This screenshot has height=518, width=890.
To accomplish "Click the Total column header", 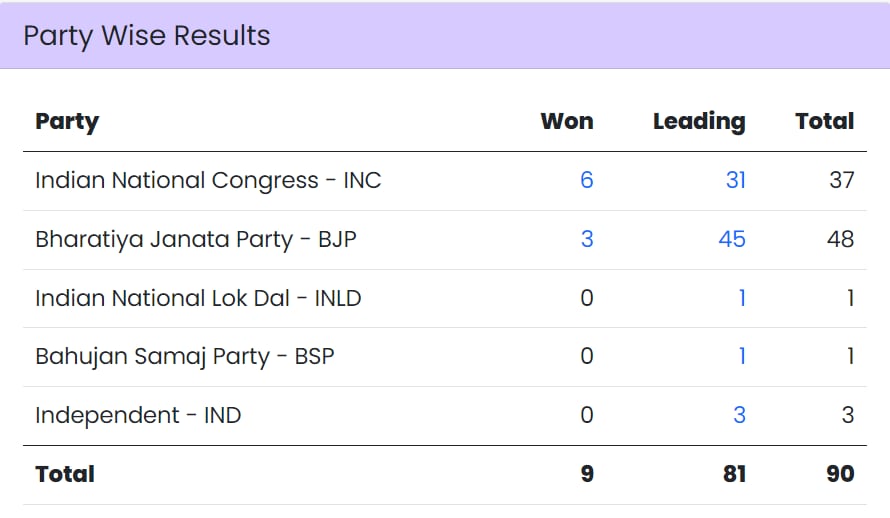I will (824, 122).
